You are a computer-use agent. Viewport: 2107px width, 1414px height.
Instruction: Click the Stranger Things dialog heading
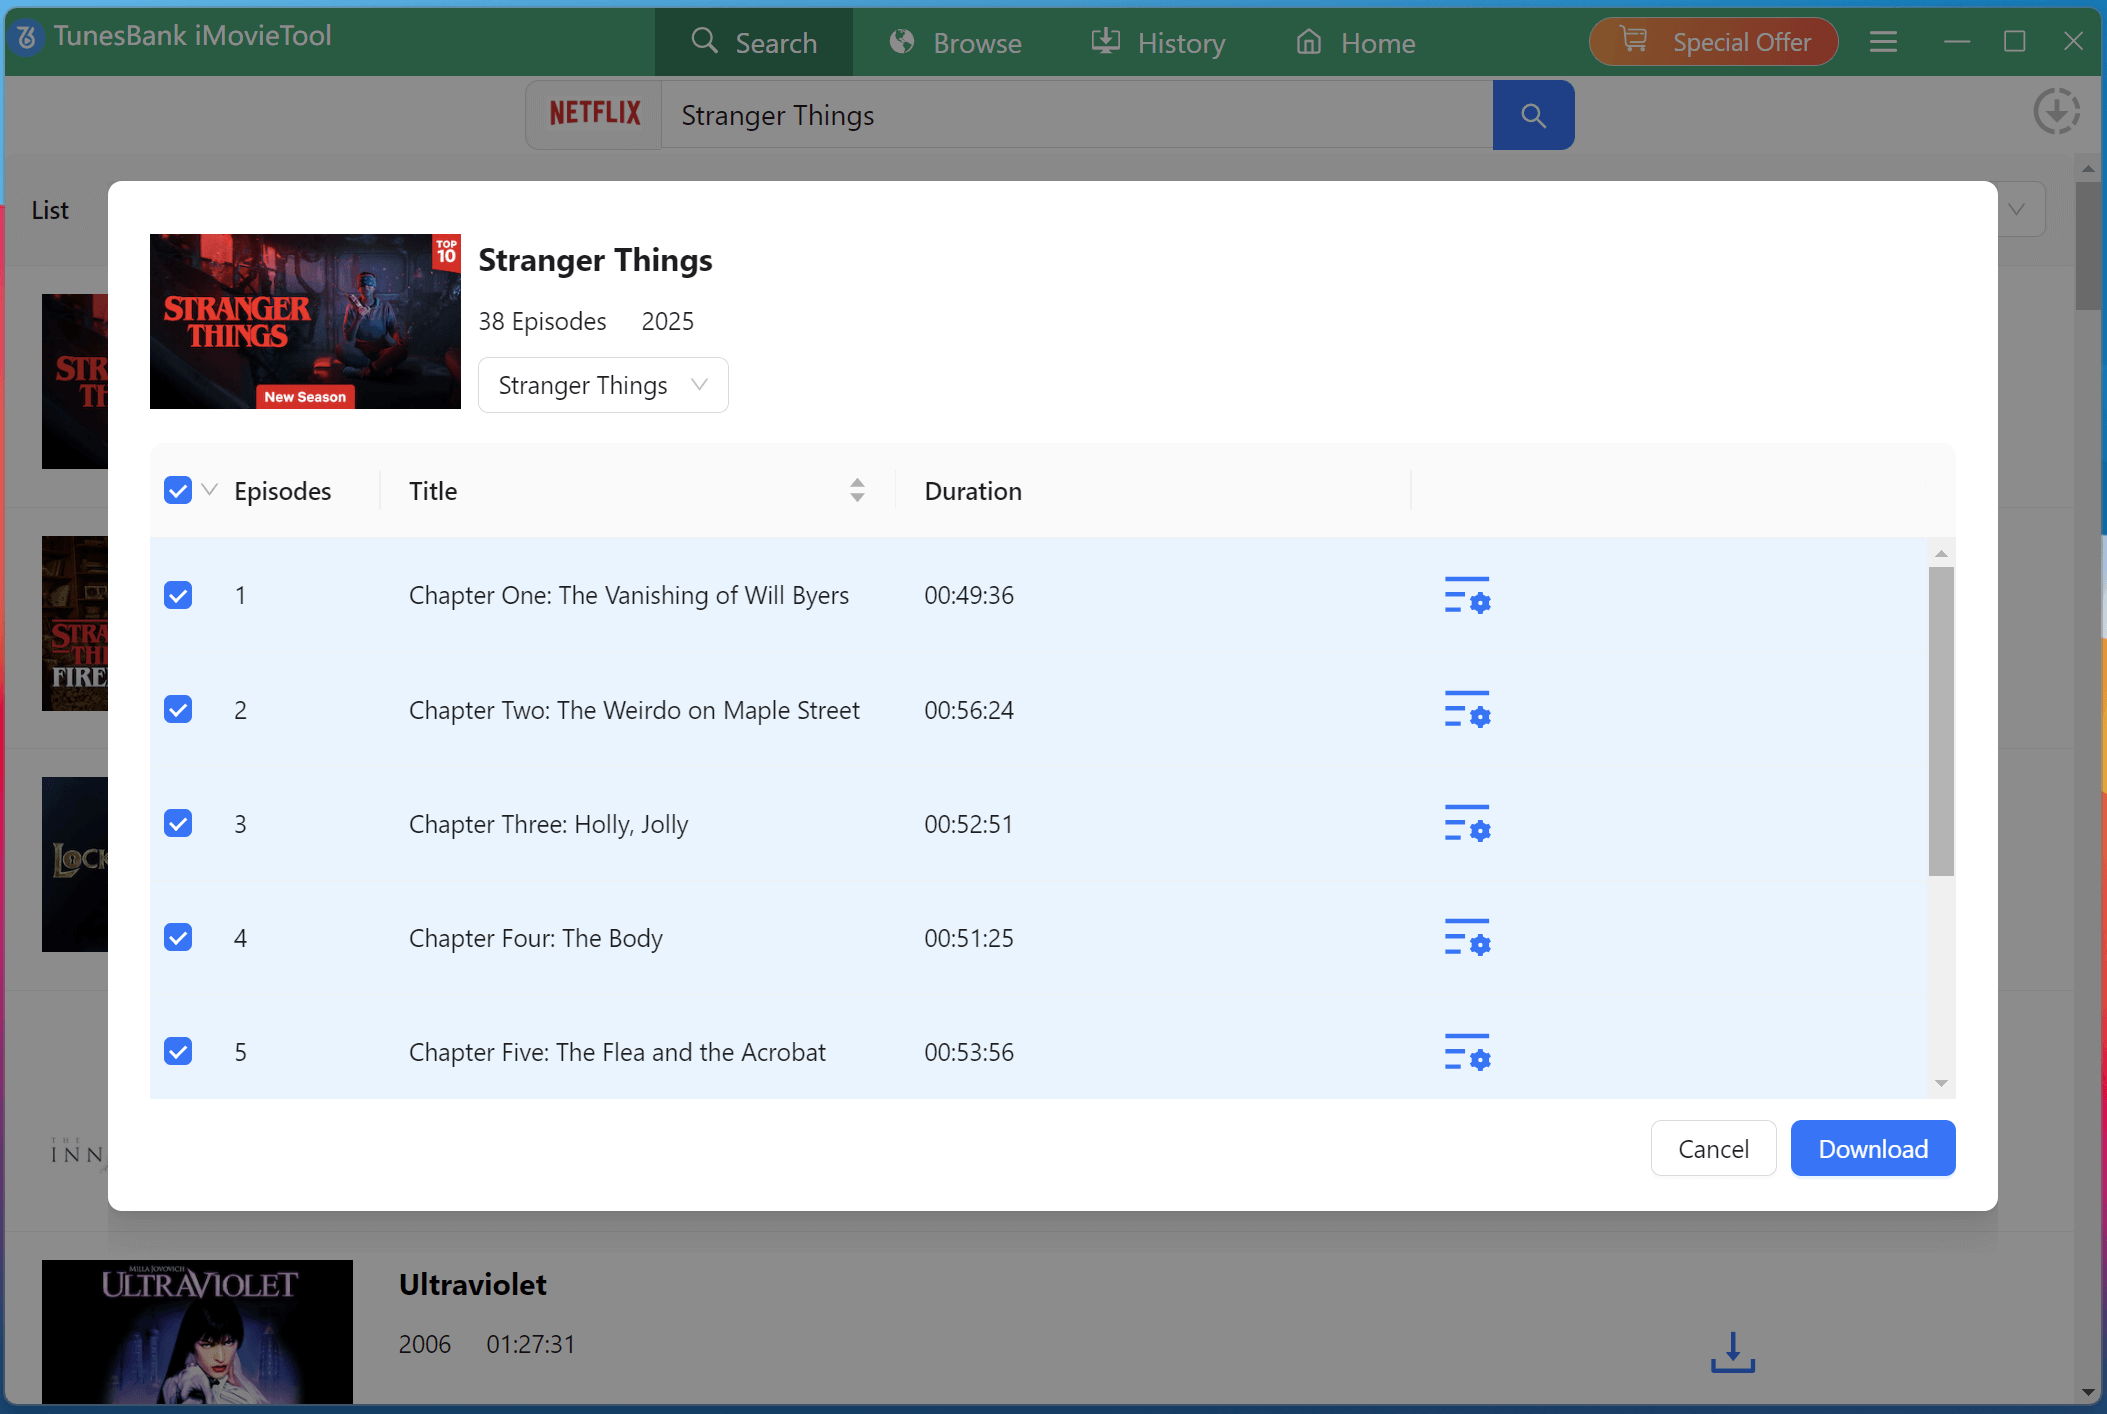[x=595, y=259]
